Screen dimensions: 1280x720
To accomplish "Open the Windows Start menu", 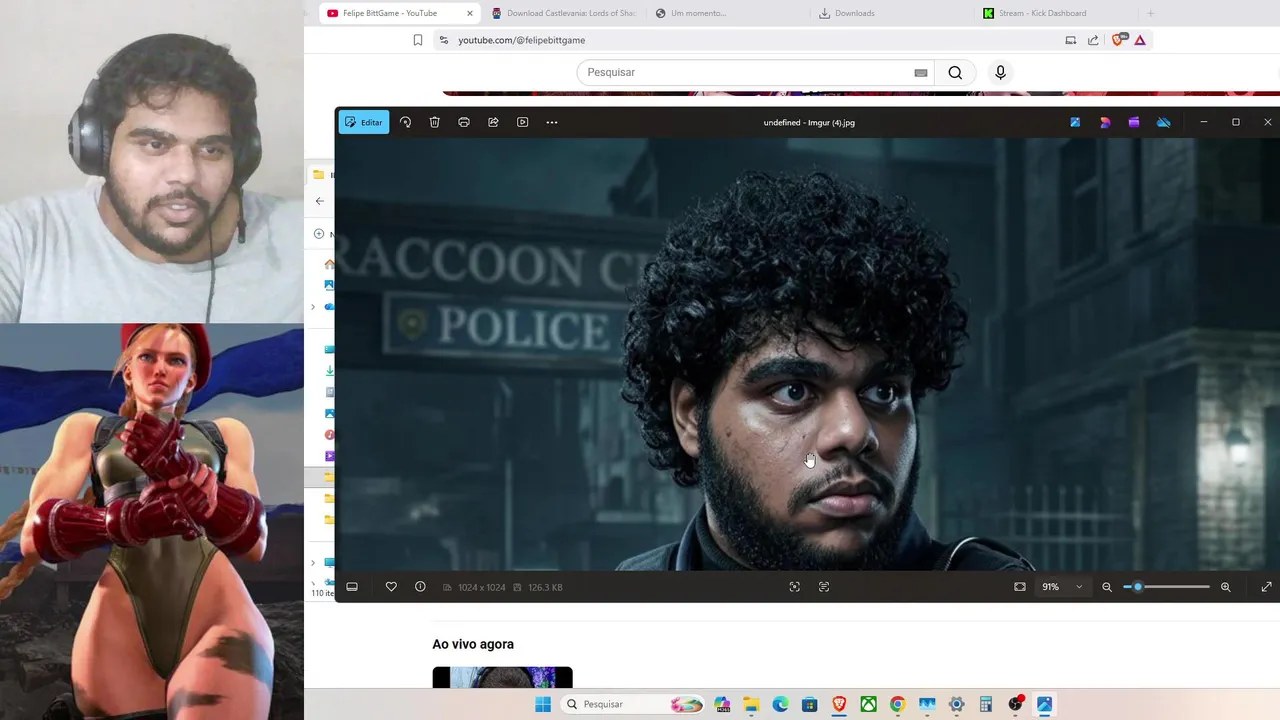I will (543, 704).
